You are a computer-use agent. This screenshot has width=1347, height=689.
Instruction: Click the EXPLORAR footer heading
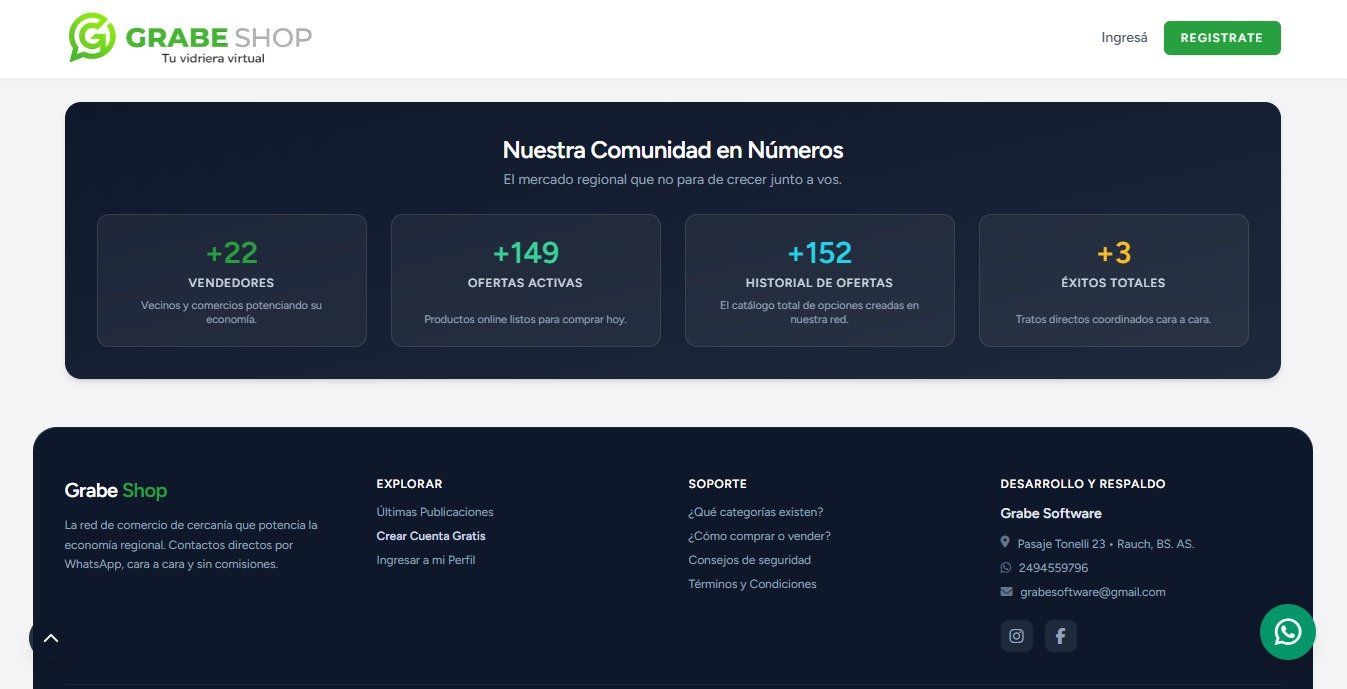click(409, 484)
